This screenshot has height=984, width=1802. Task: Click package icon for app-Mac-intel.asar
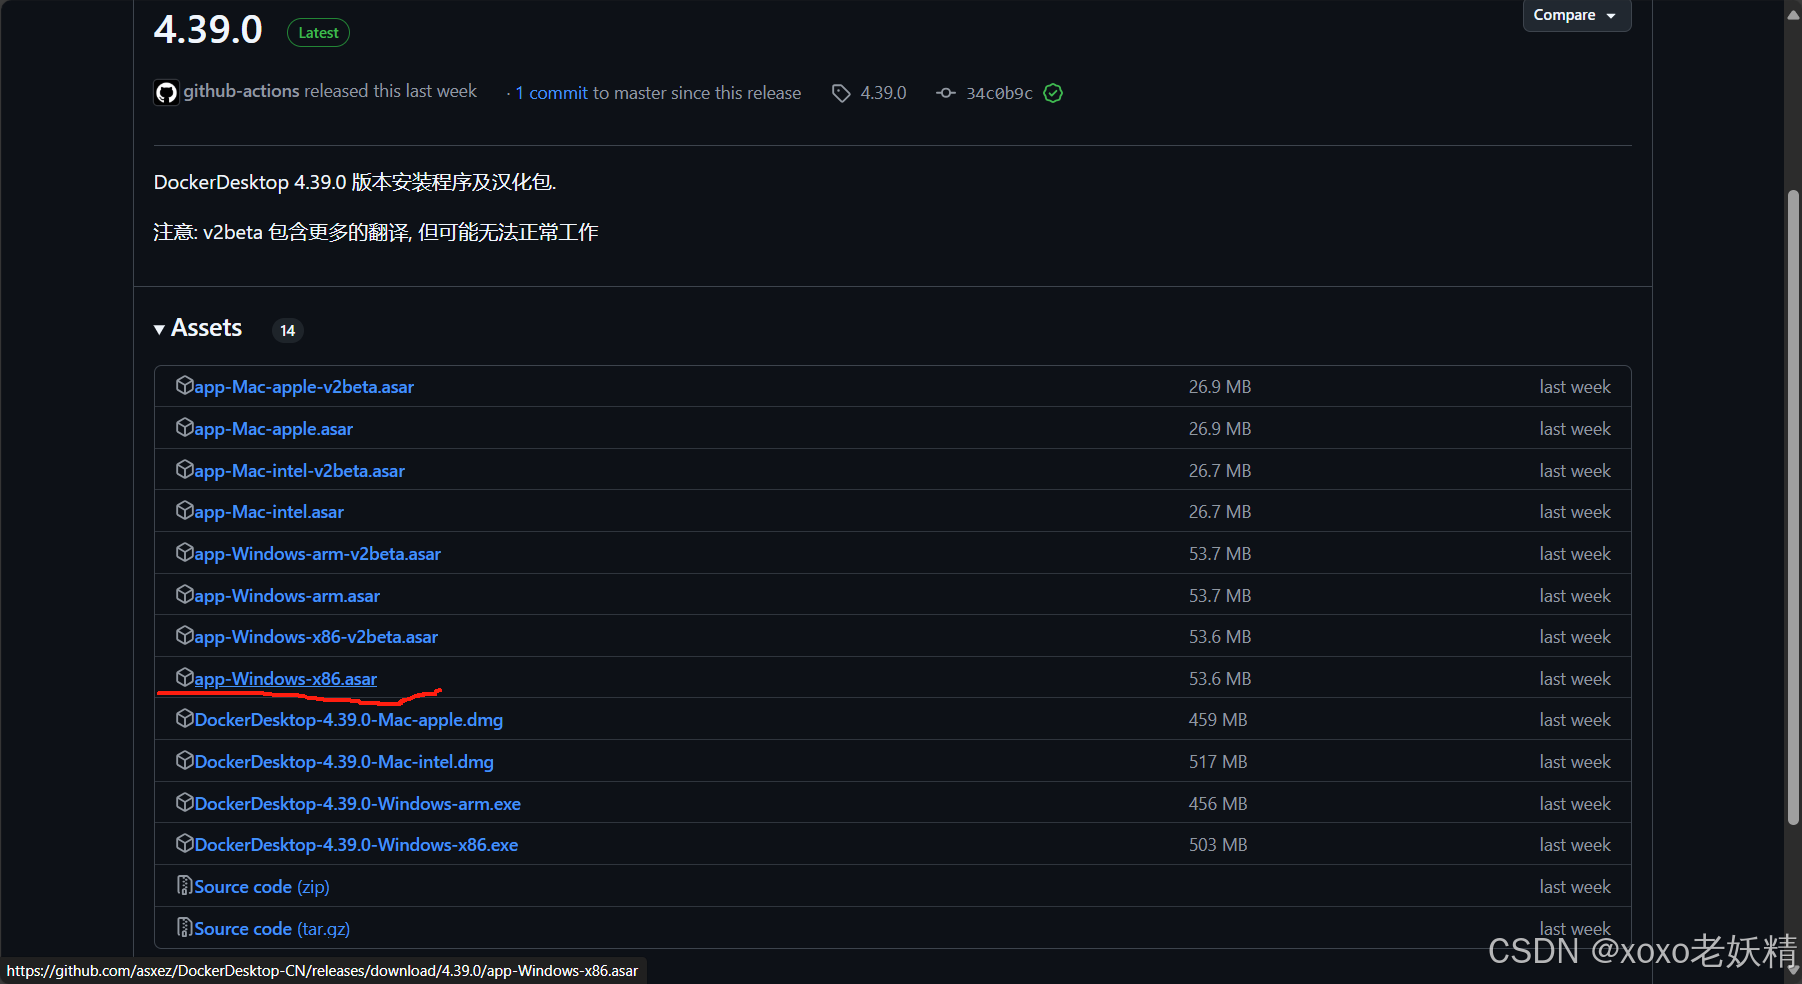(x=184, y=511)
